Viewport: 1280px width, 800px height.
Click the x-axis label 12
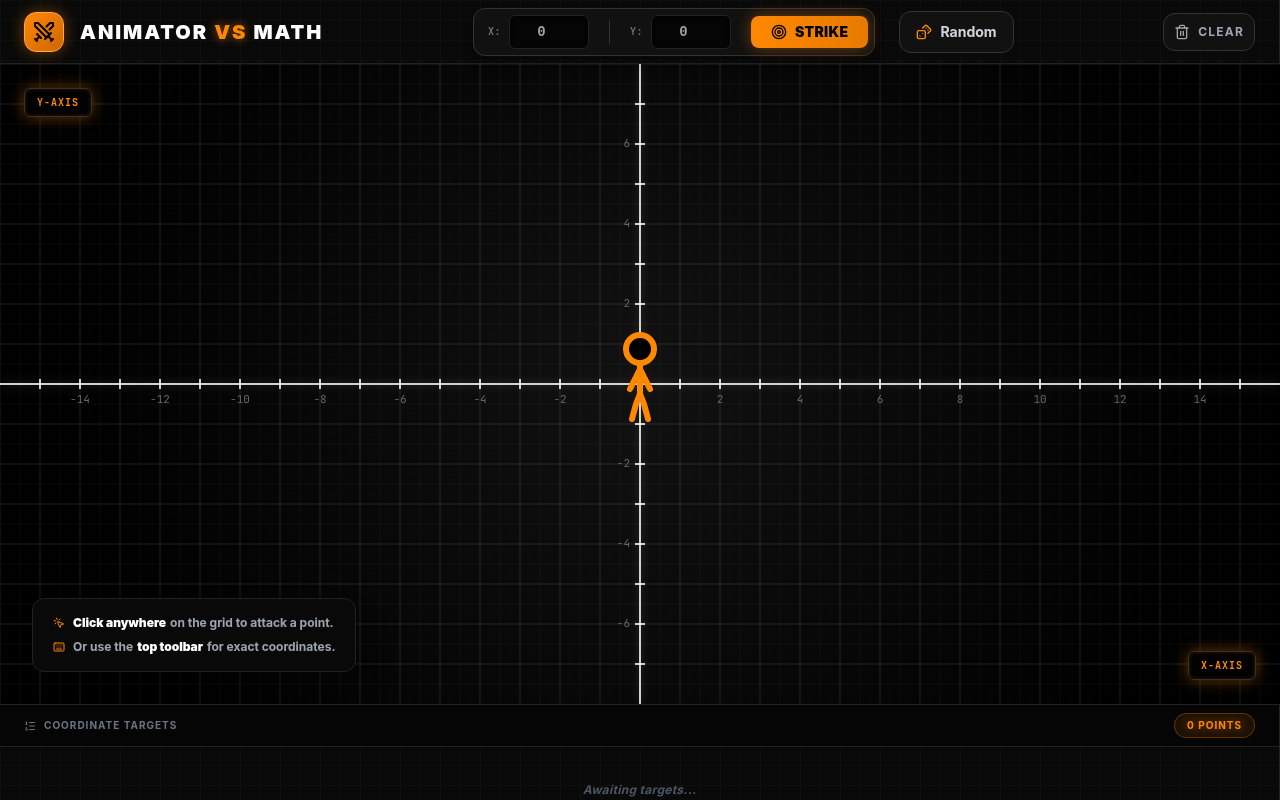click(1120, 400)
